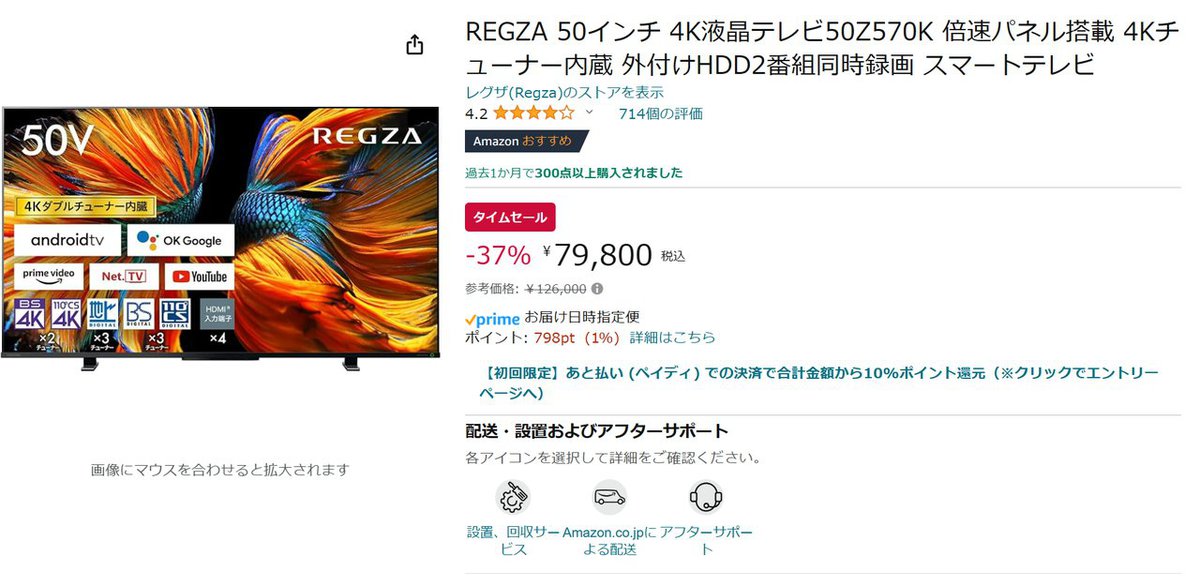Click the Prime checkmark logo
The image size is (1200, 586).
point(493,317)
